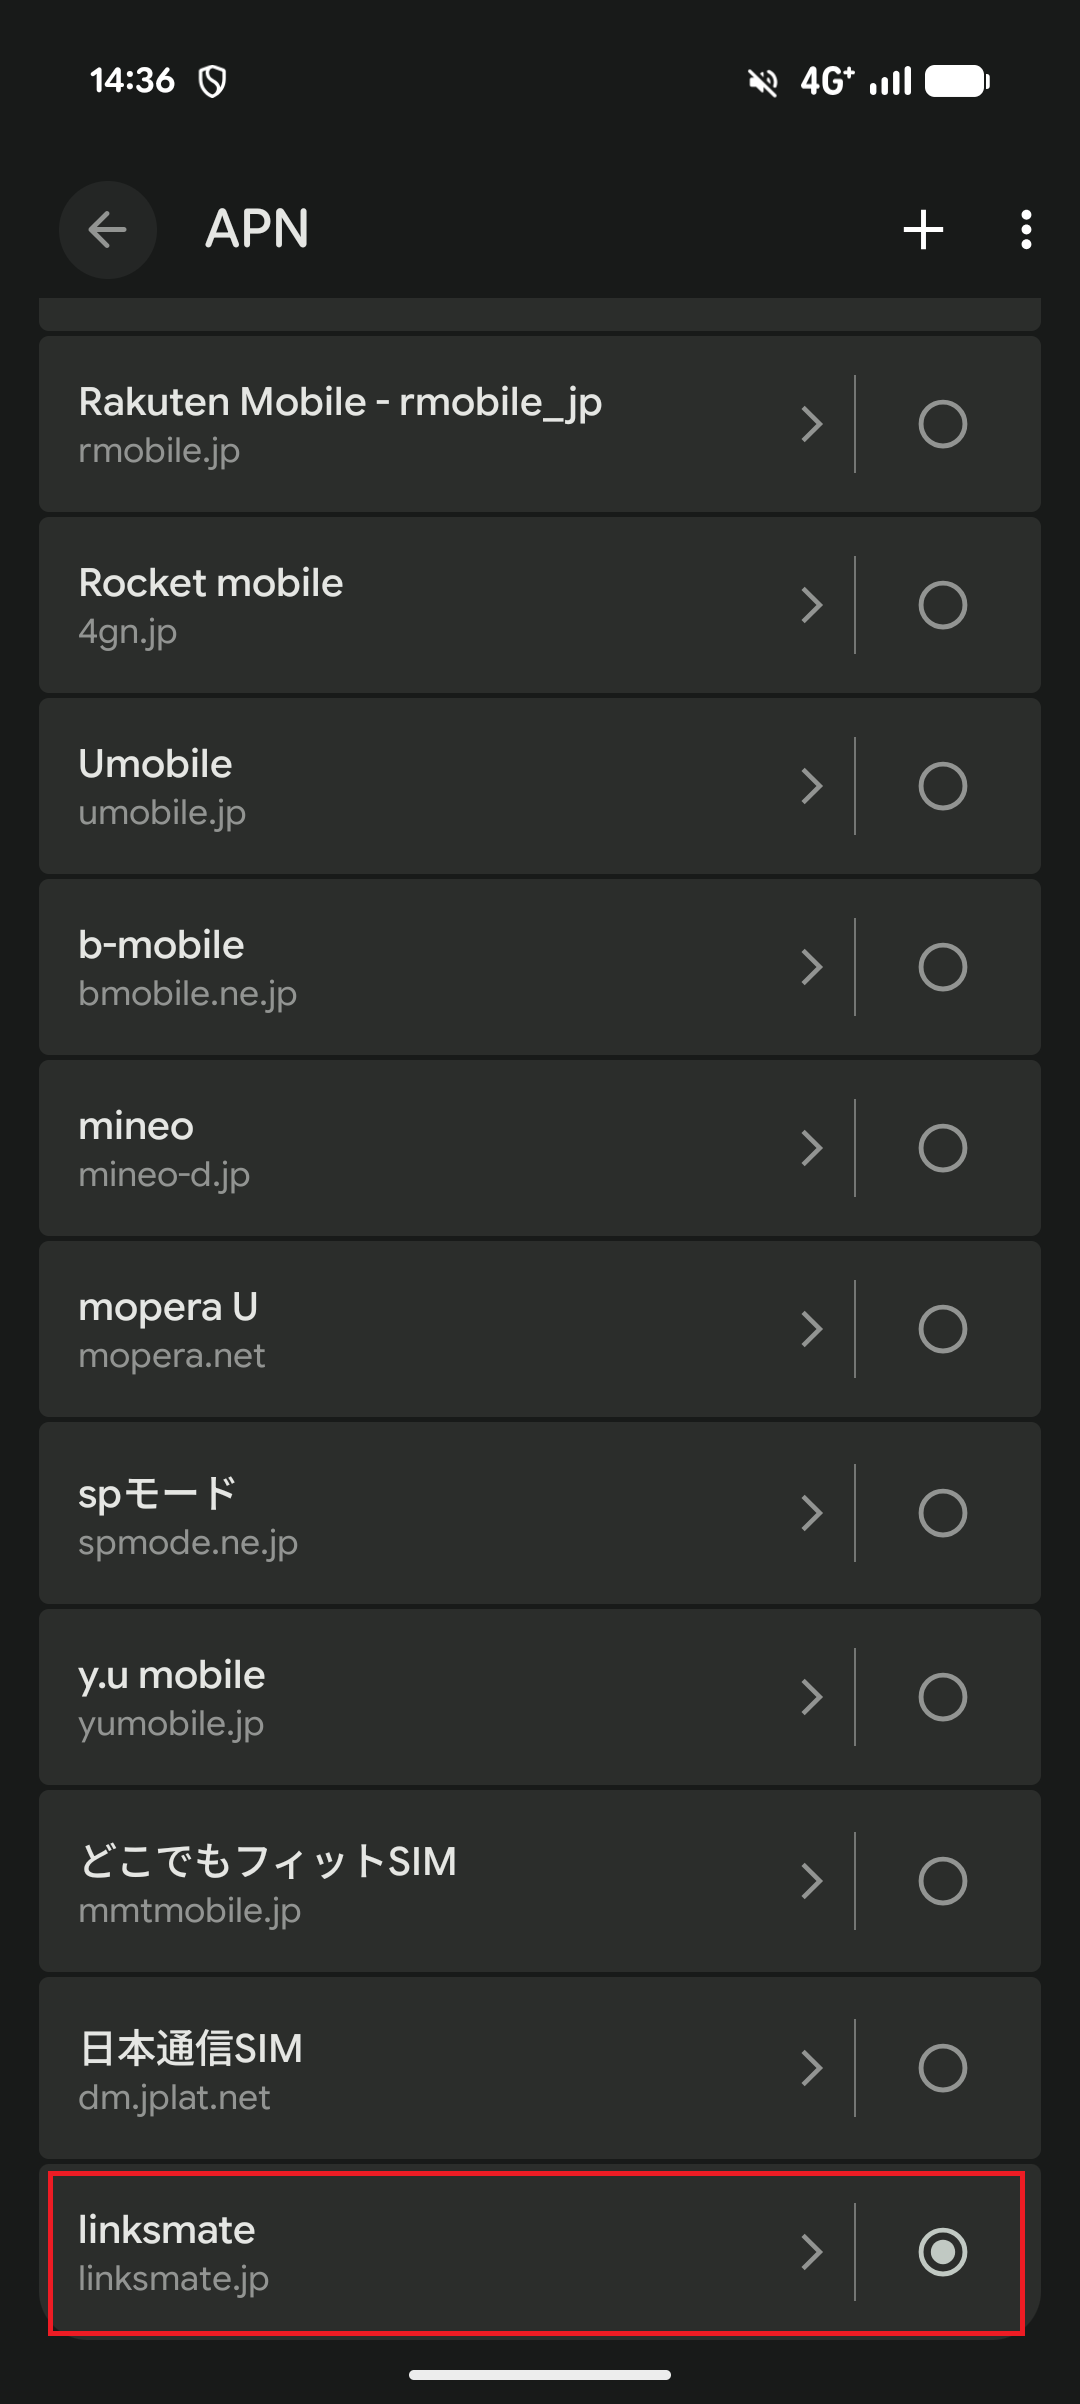Select the b-mobile radio button
The width and height of the screenshot is (1080, 2404).
click(x=942, y=967)
